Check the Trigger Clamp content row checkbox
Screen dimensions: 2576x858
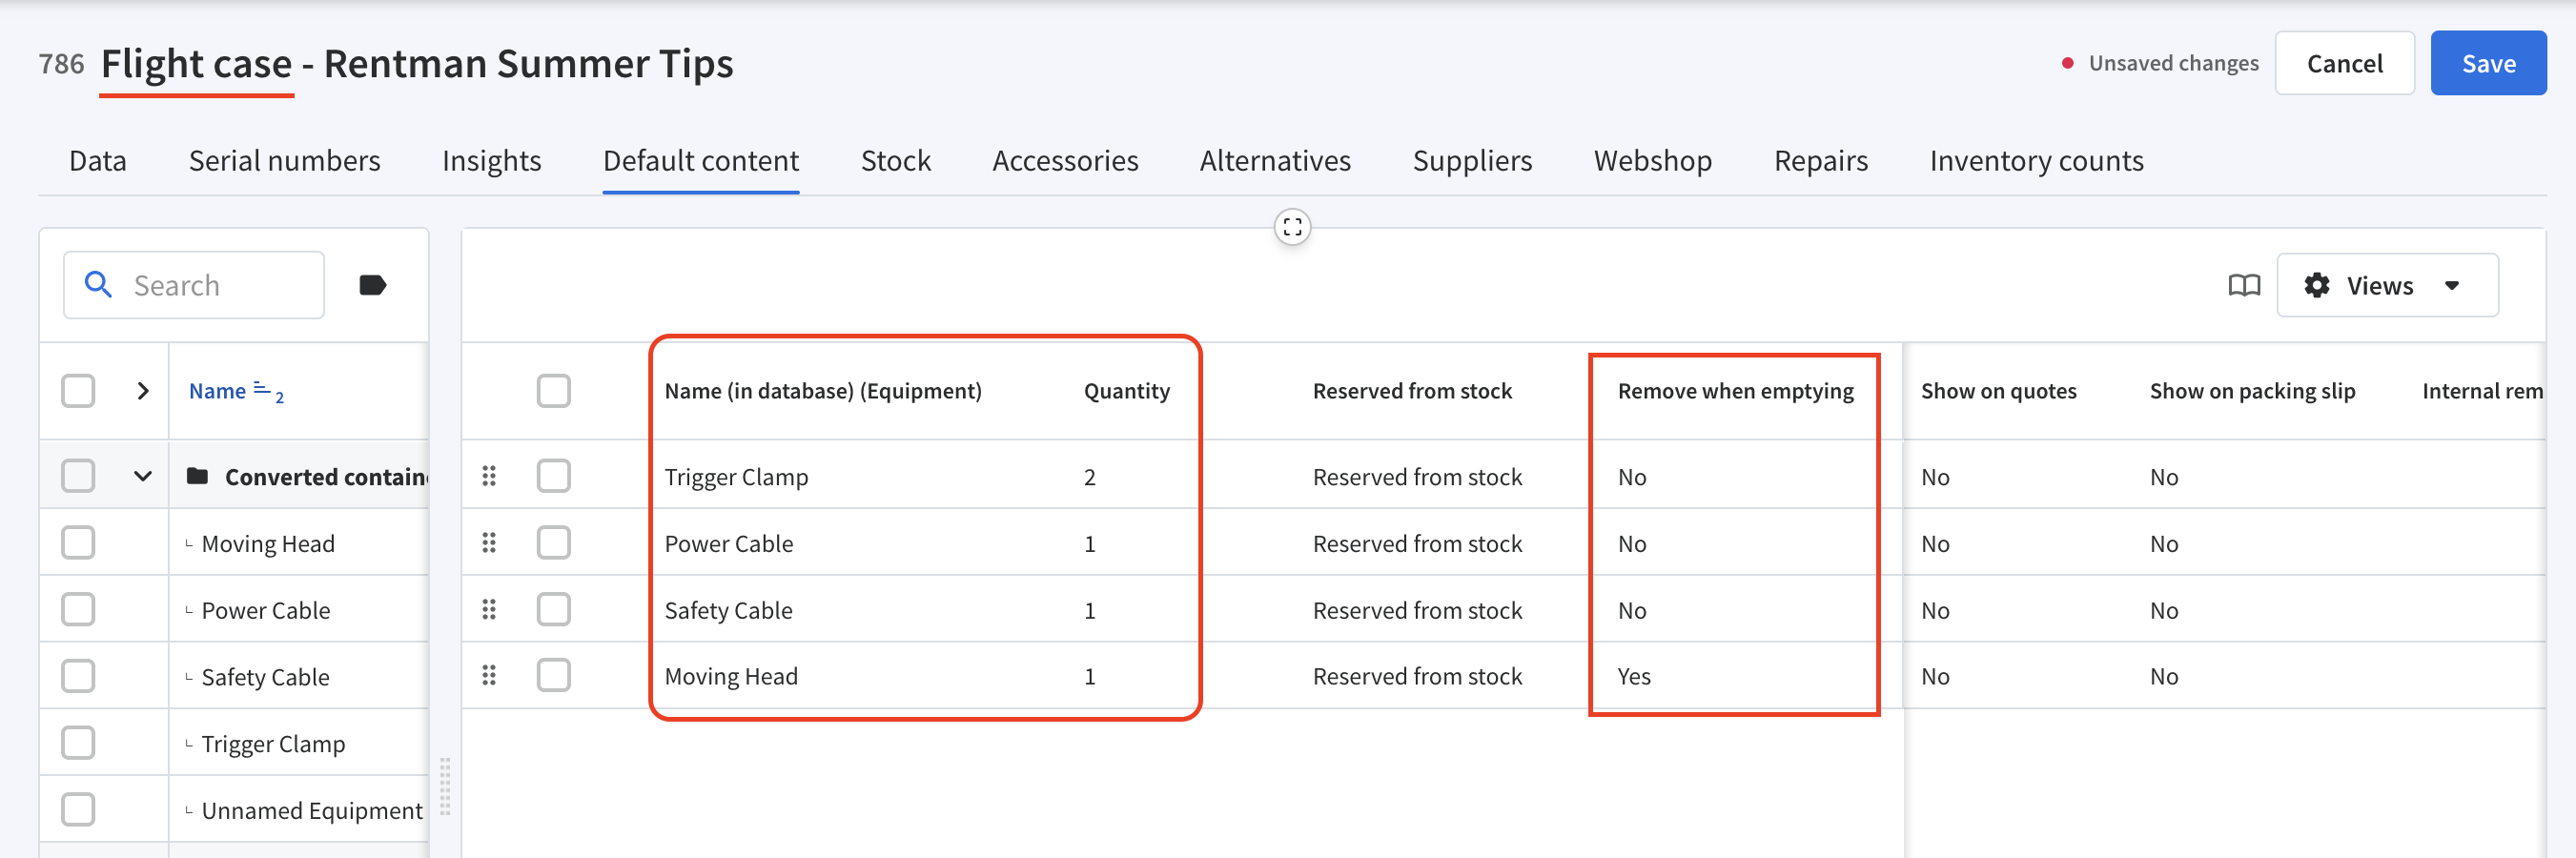554,476
